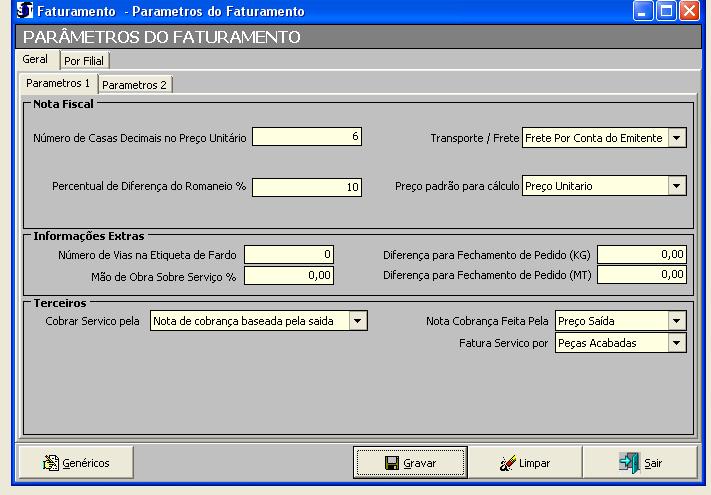Screen dimensions: 711x495
Task: Click the Sair exit door icon
Action: (x=629, y=463)
